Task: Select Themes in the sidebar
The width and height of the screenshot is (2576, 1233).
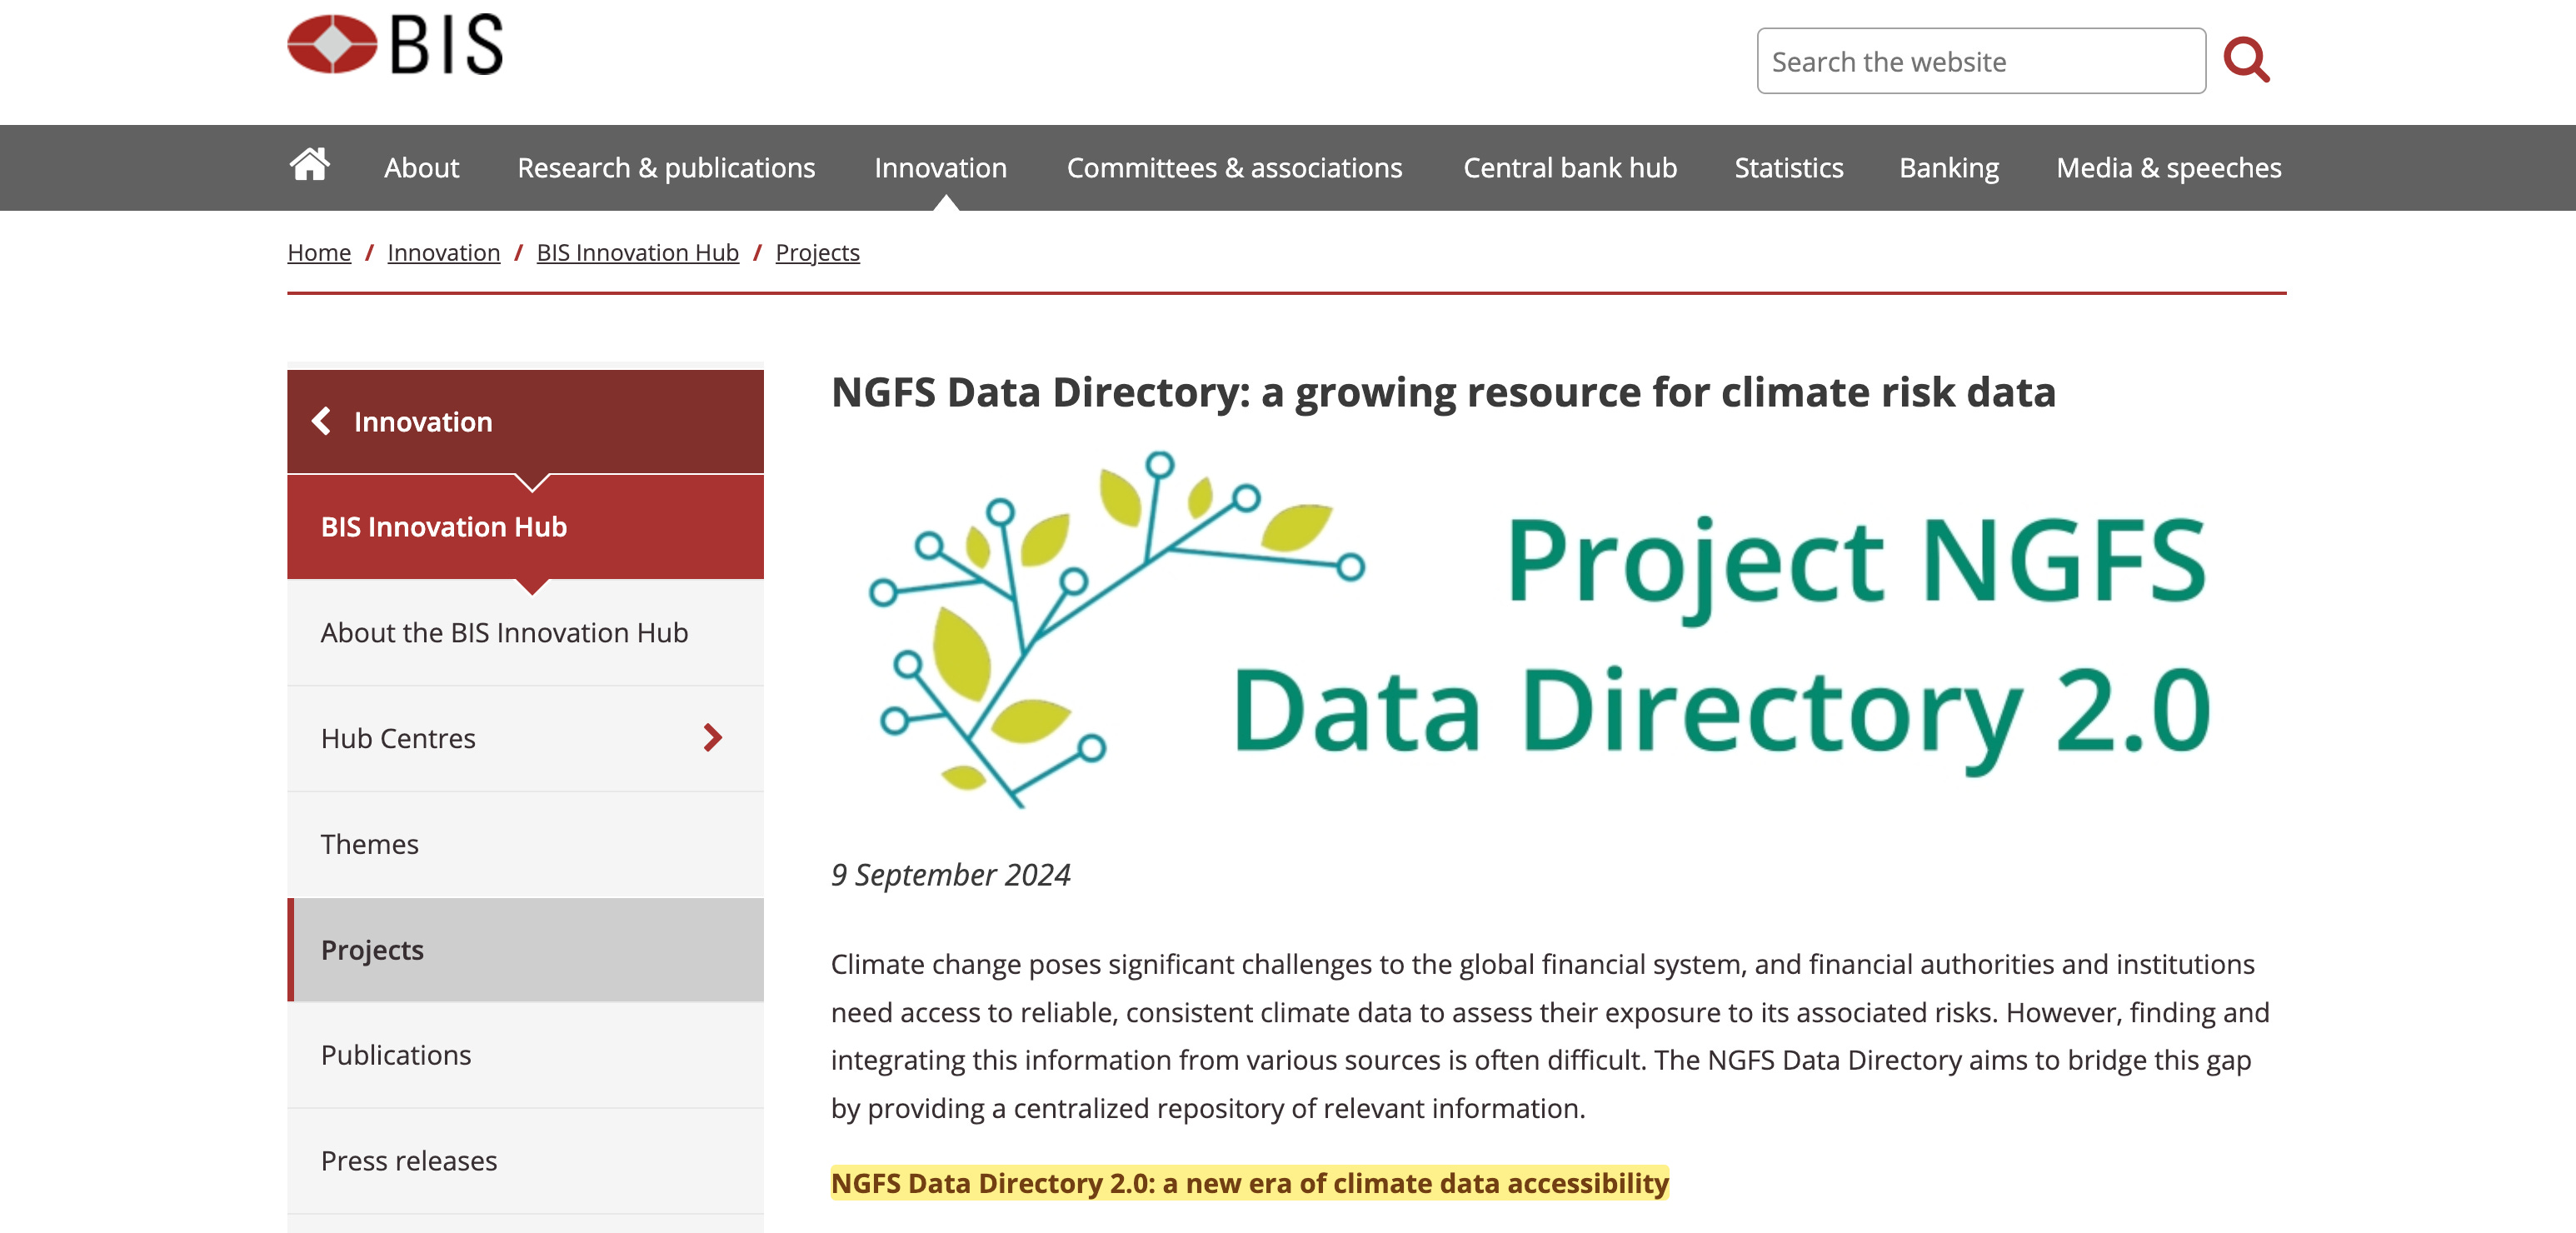Action: [x=369, y=844]
